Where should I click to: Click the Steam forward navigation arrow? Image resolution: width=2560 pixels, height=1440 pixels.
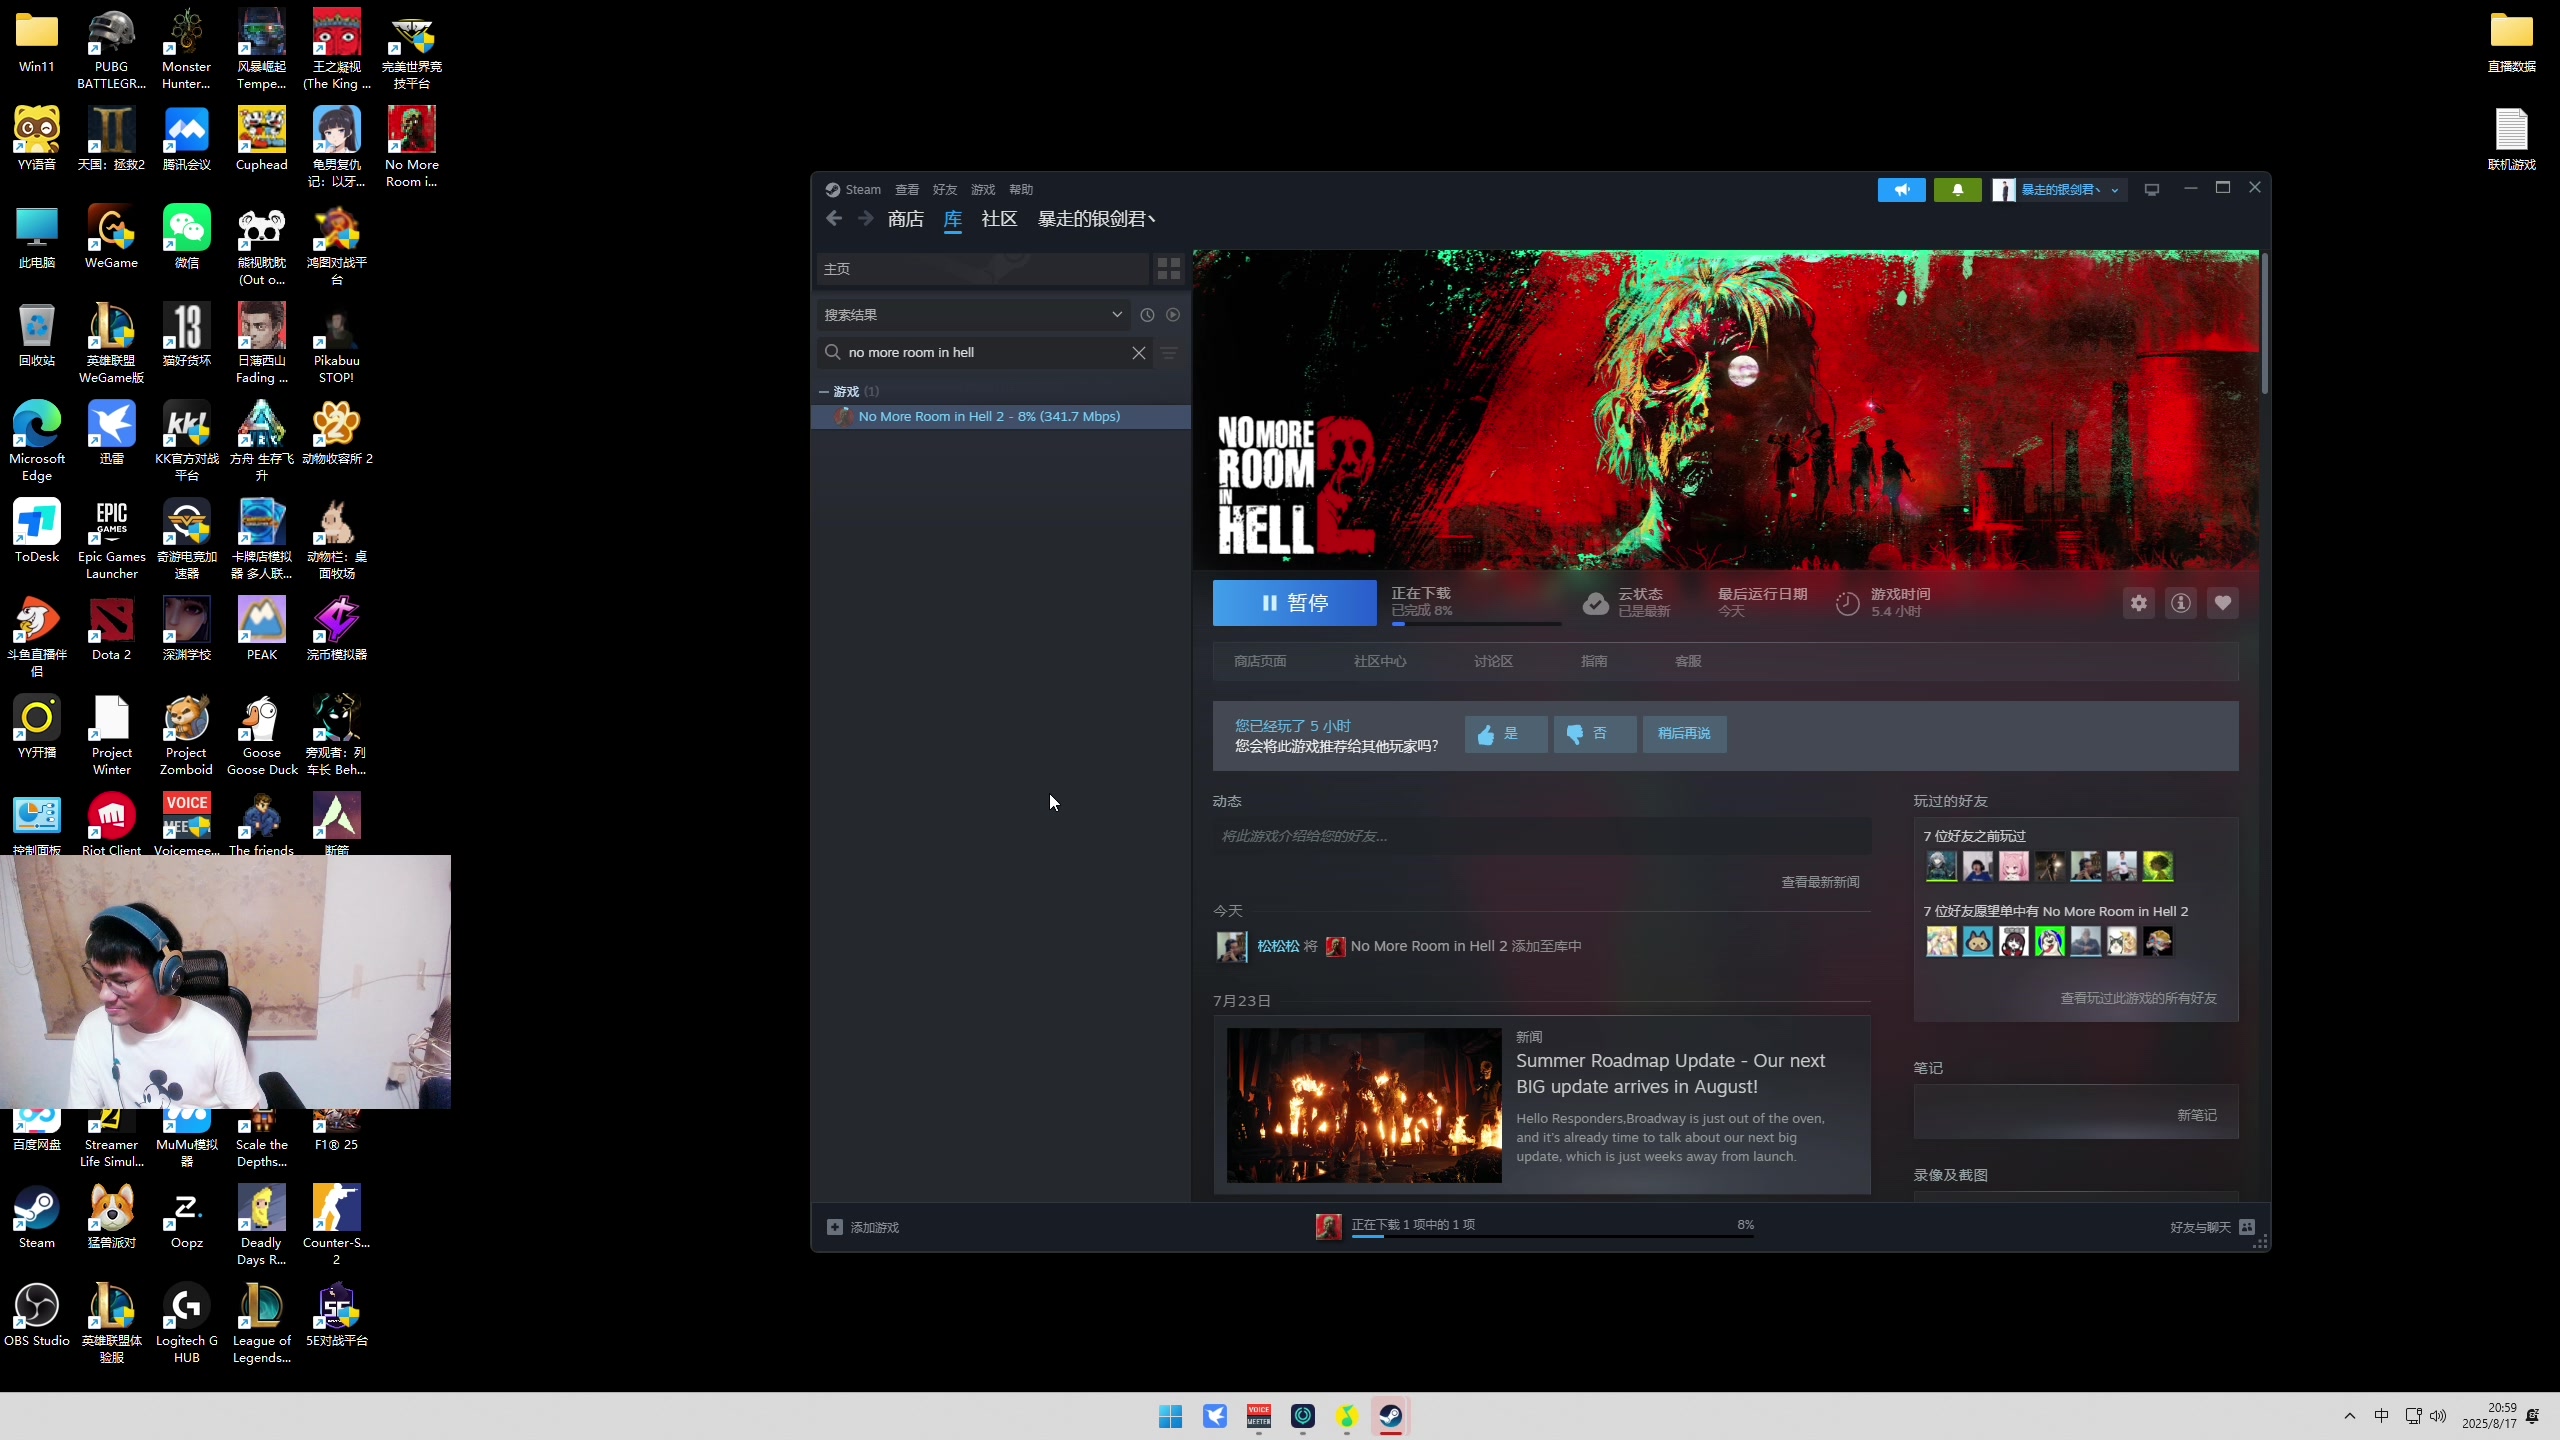click(866, 219)
